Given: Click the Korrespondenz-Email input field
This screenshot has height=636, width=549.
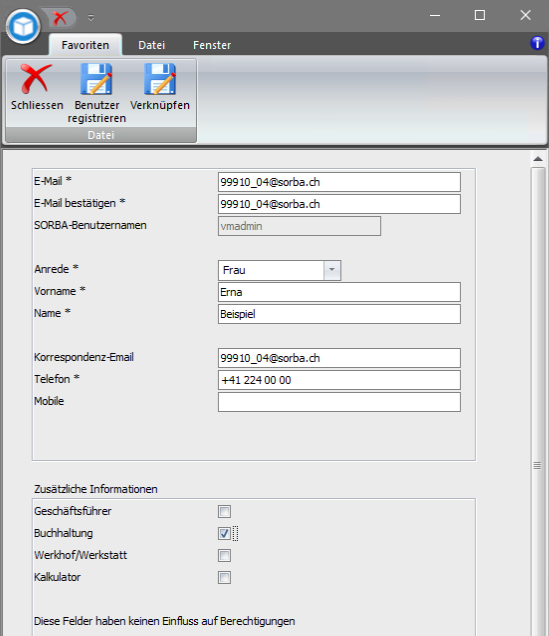Looking at the screenshot, I should click(x=339, y=358).
